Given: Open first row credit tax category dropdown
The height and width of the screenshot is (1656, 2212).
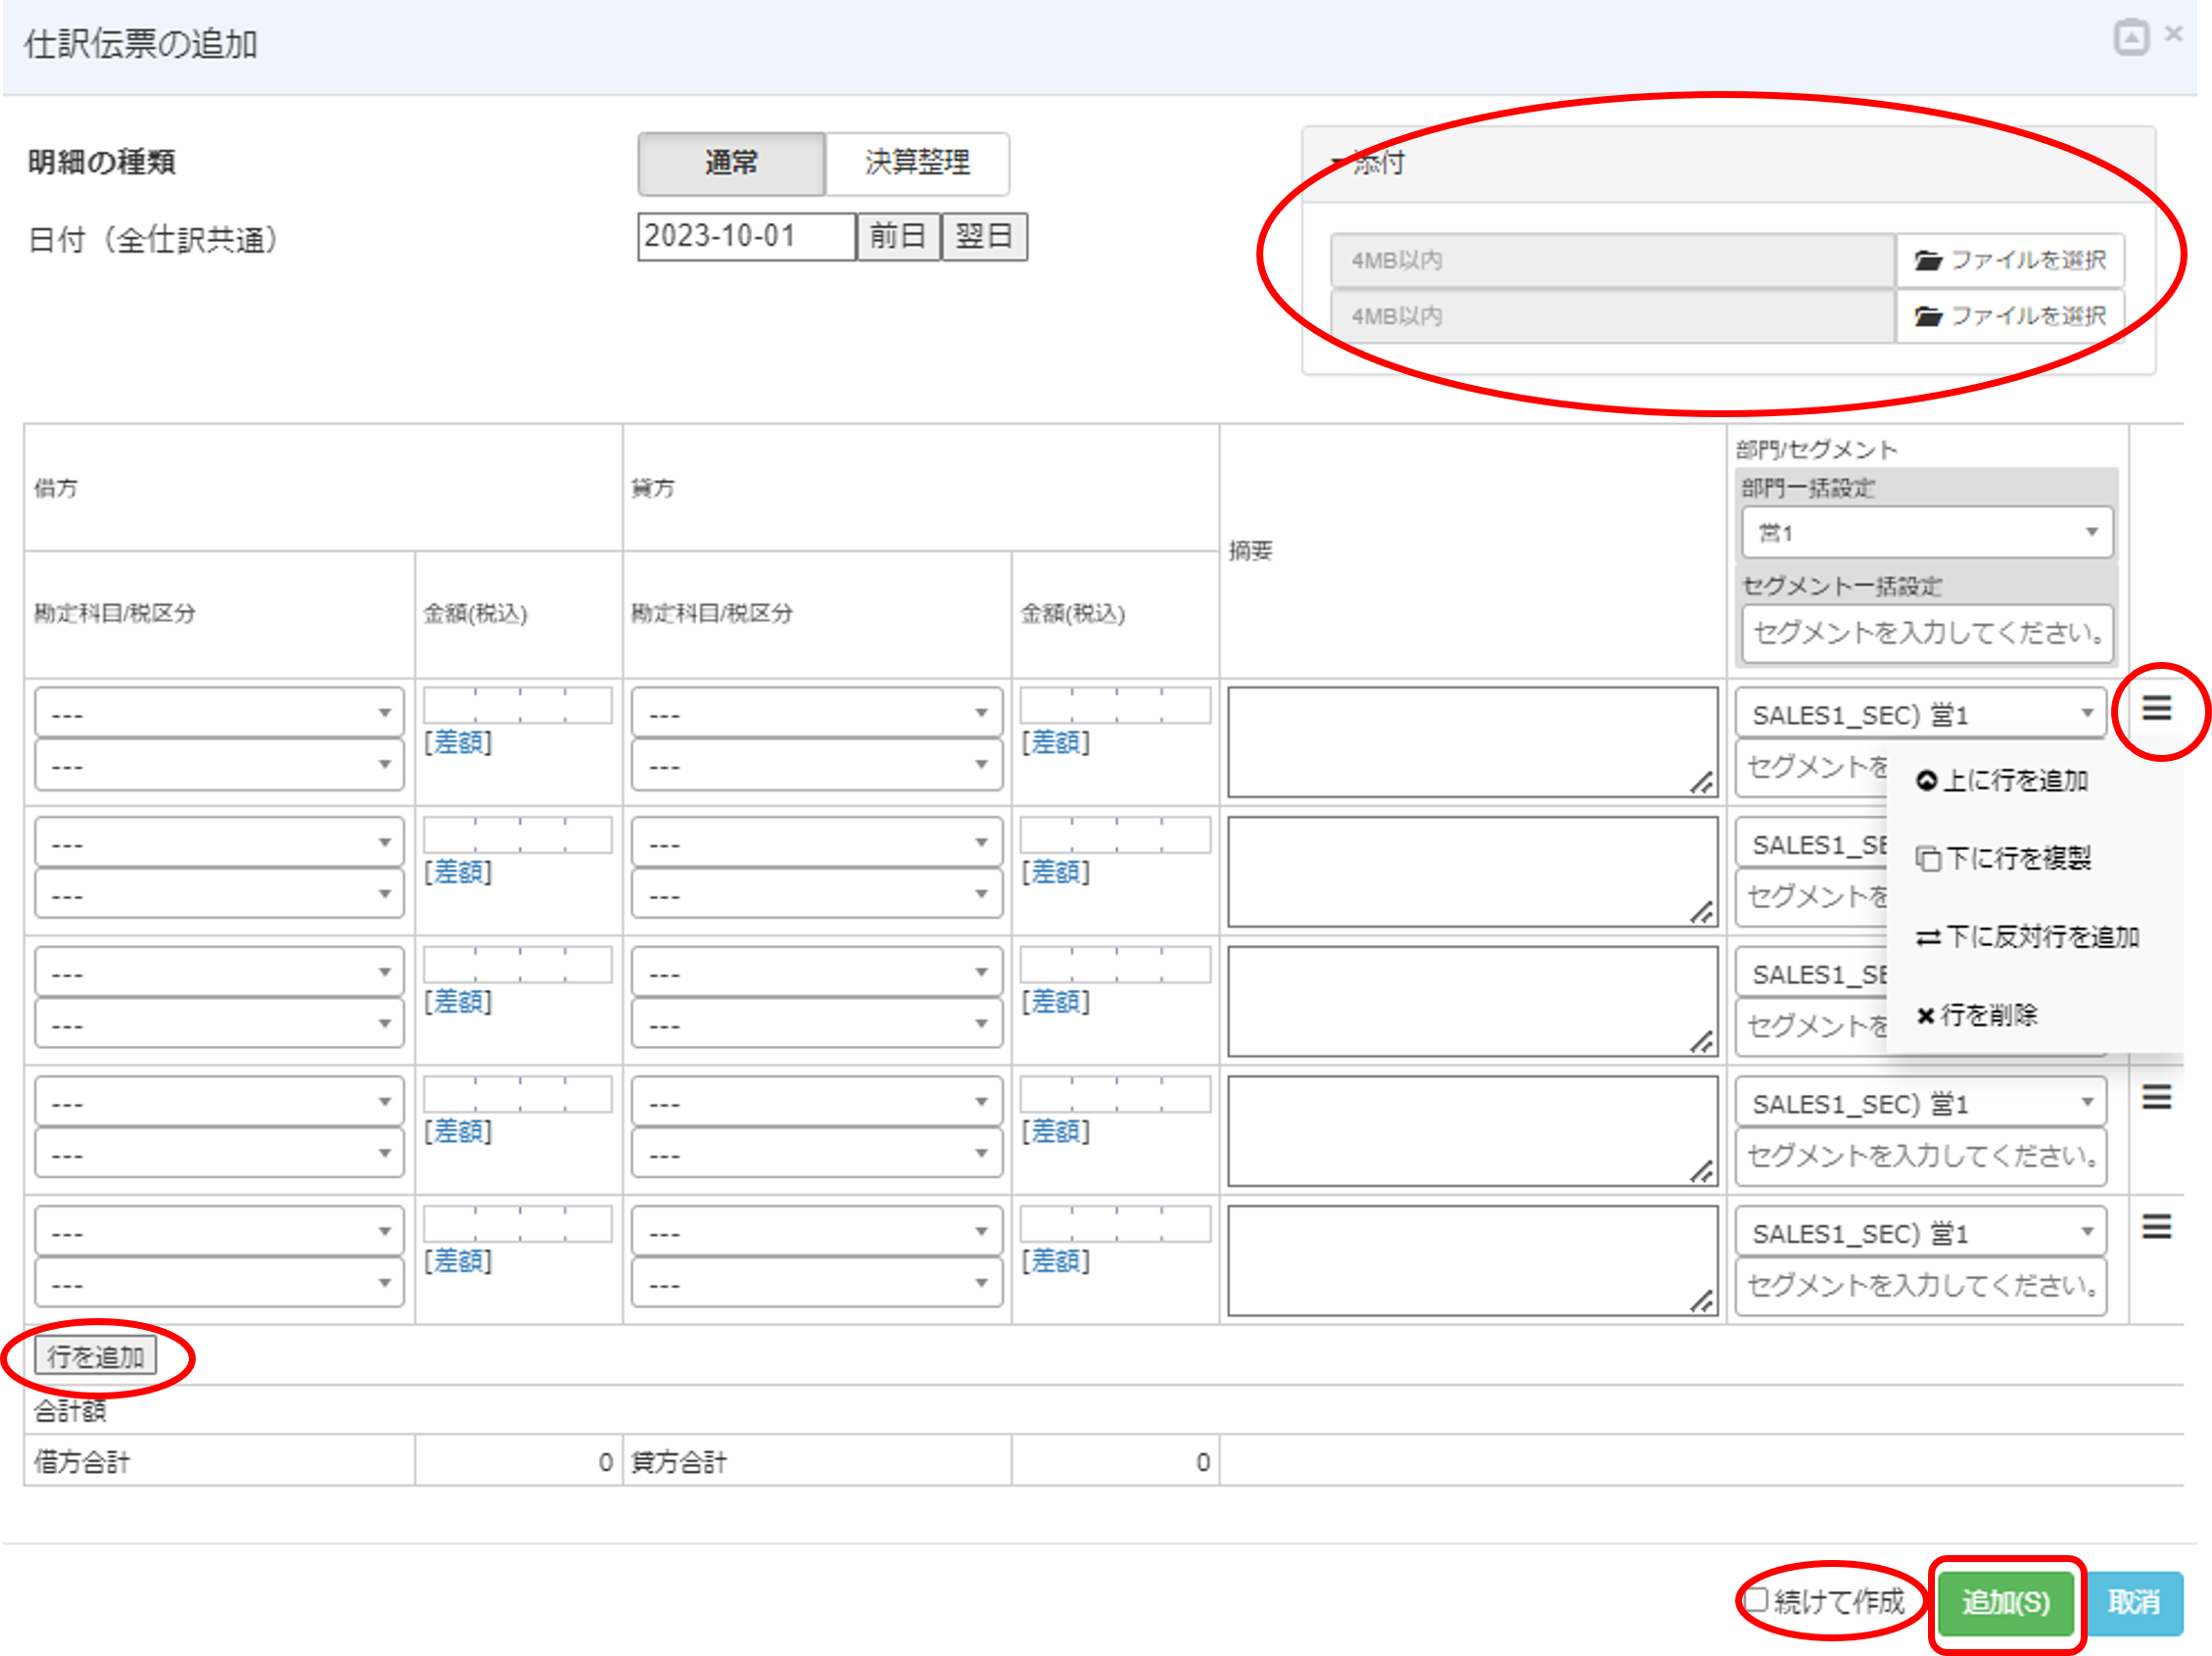Looking at the screenshot, I should (x=817, y=765).
